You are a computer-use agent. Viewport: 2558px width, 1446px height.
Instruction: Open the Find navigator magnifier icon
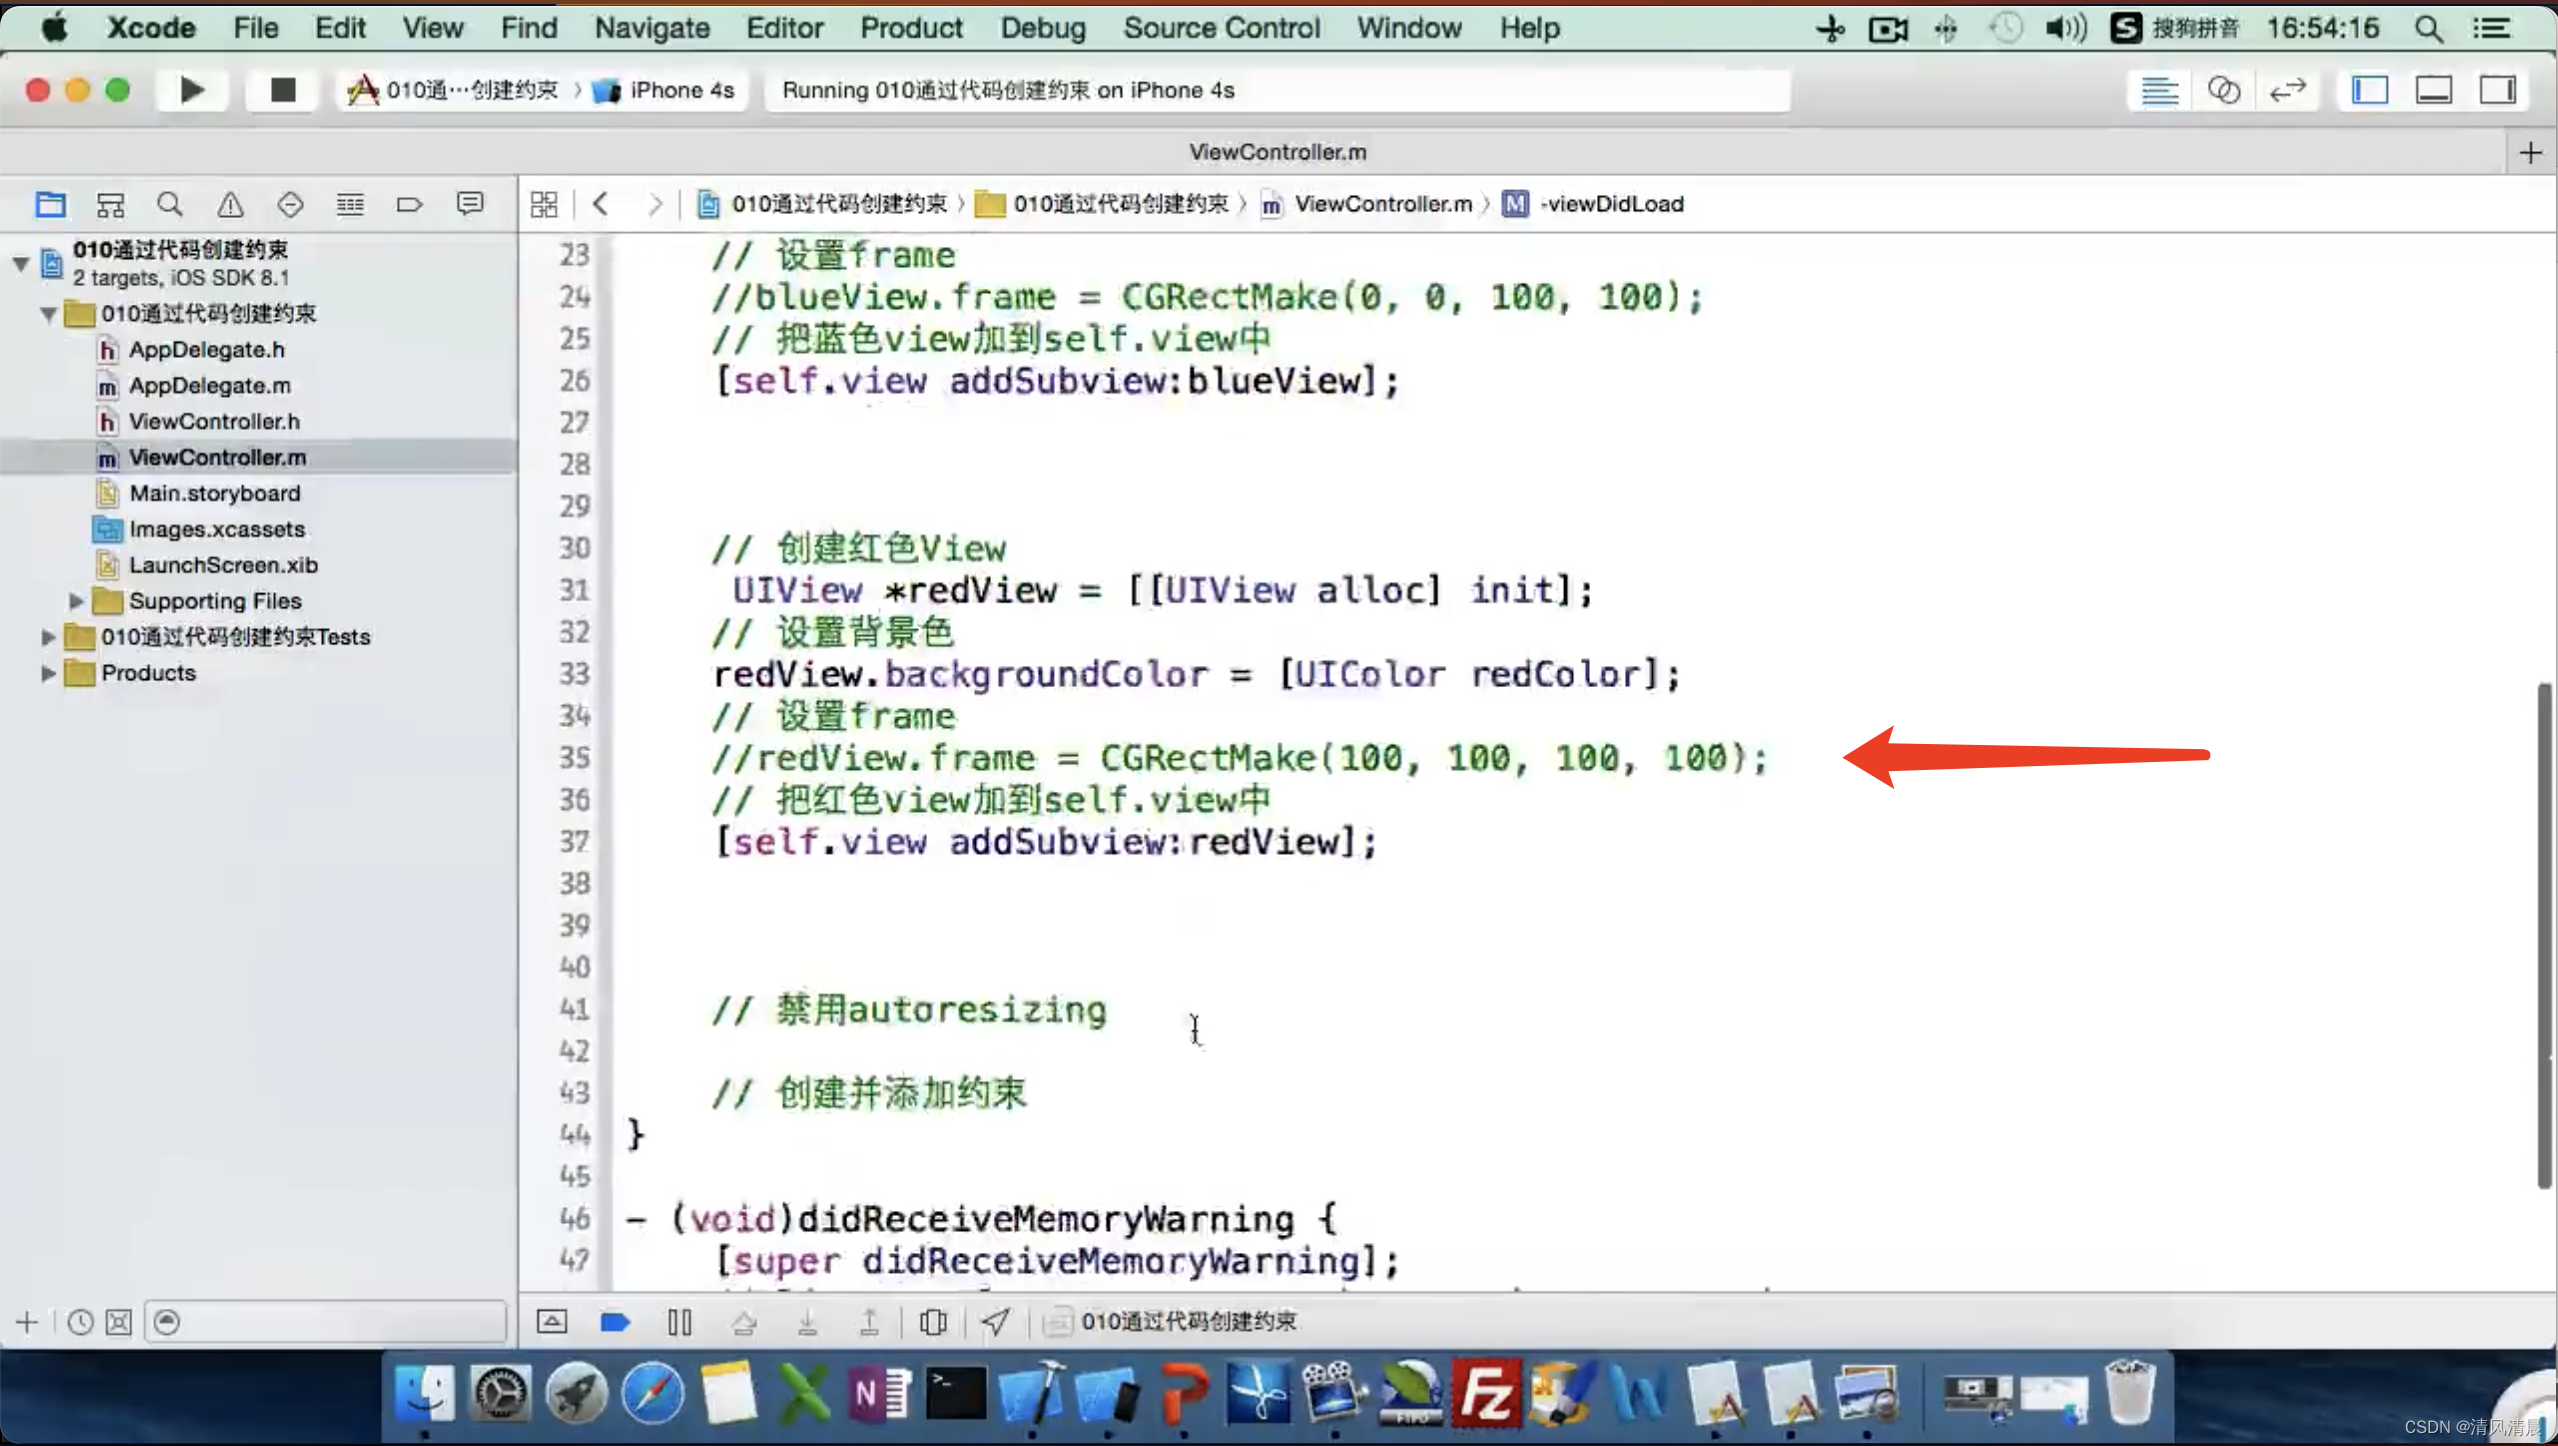point(170,205)
